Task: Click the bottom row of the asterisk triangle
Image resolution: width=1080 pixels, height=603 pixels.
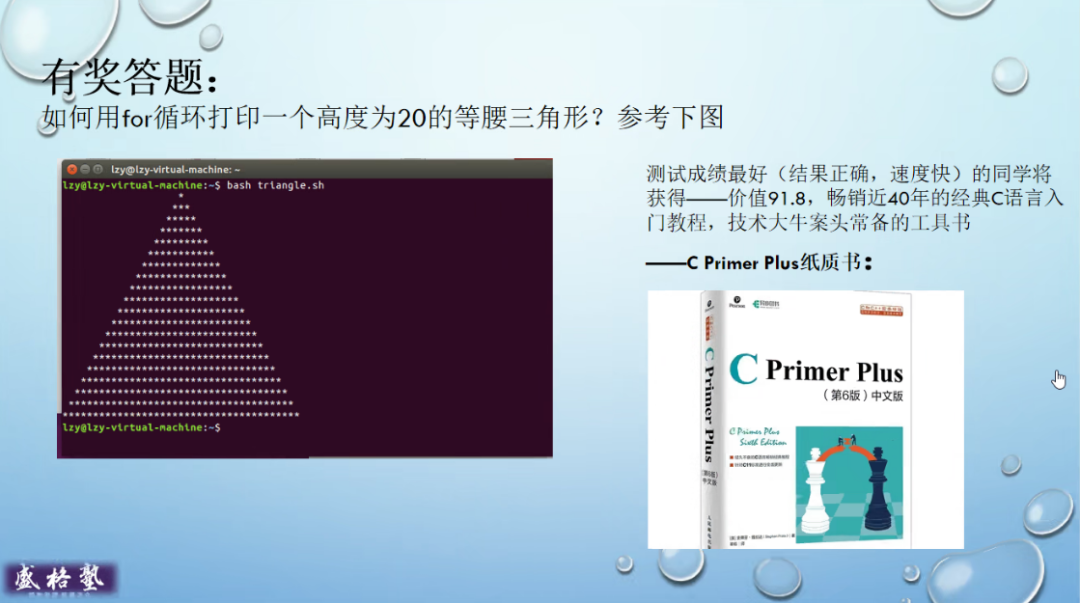Action: [181, 415]
